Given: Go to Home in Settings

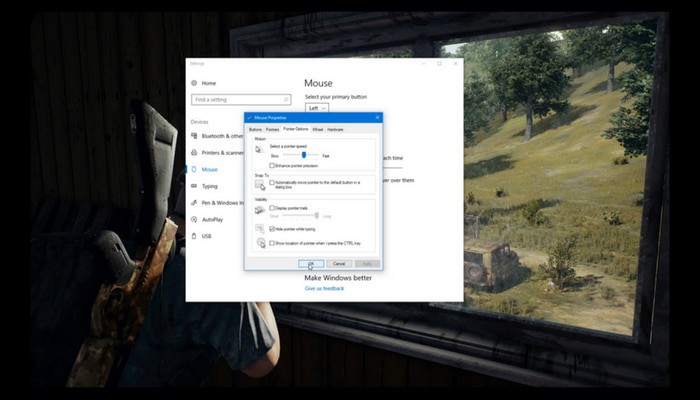Looking at the screenshot, I should (x=208, y=83).
